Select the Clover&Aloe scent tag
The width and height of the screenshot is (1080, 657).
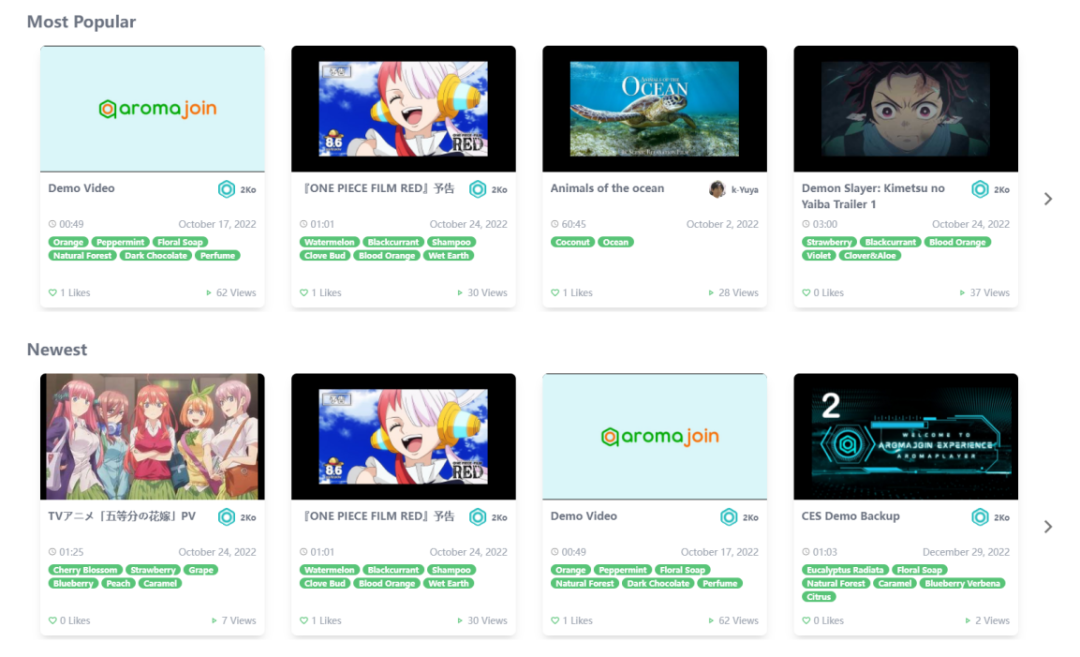[870, 256]
